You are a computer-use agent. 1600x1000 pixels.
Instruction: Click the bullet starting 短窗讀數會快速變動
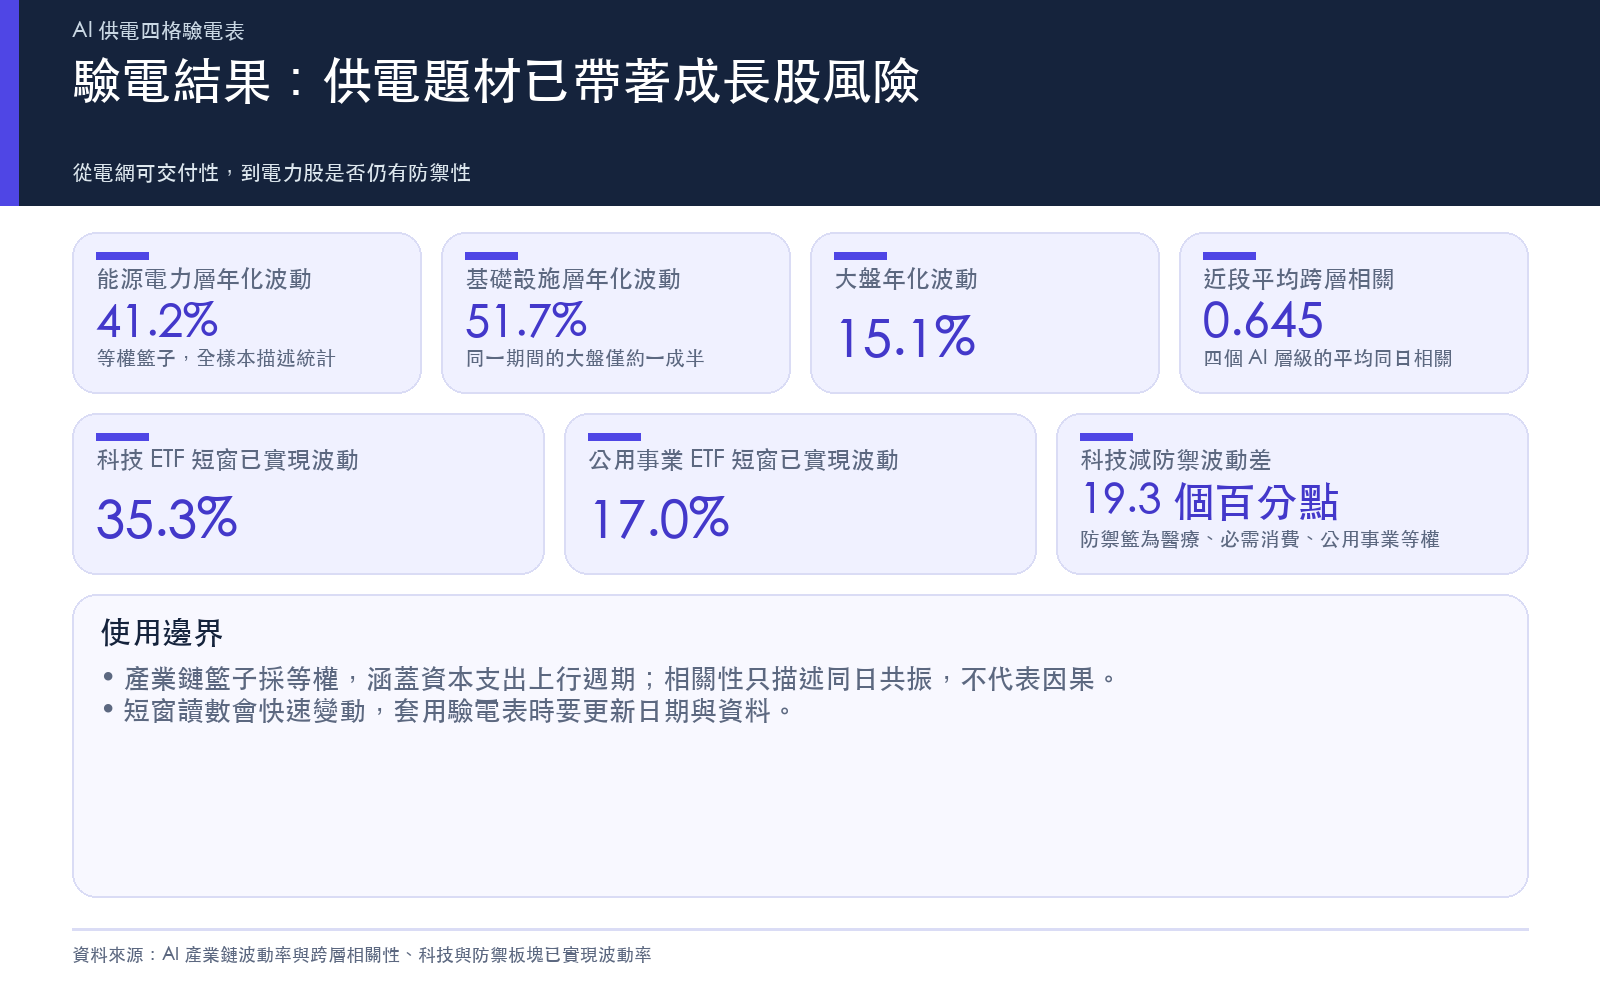[448, 711]
